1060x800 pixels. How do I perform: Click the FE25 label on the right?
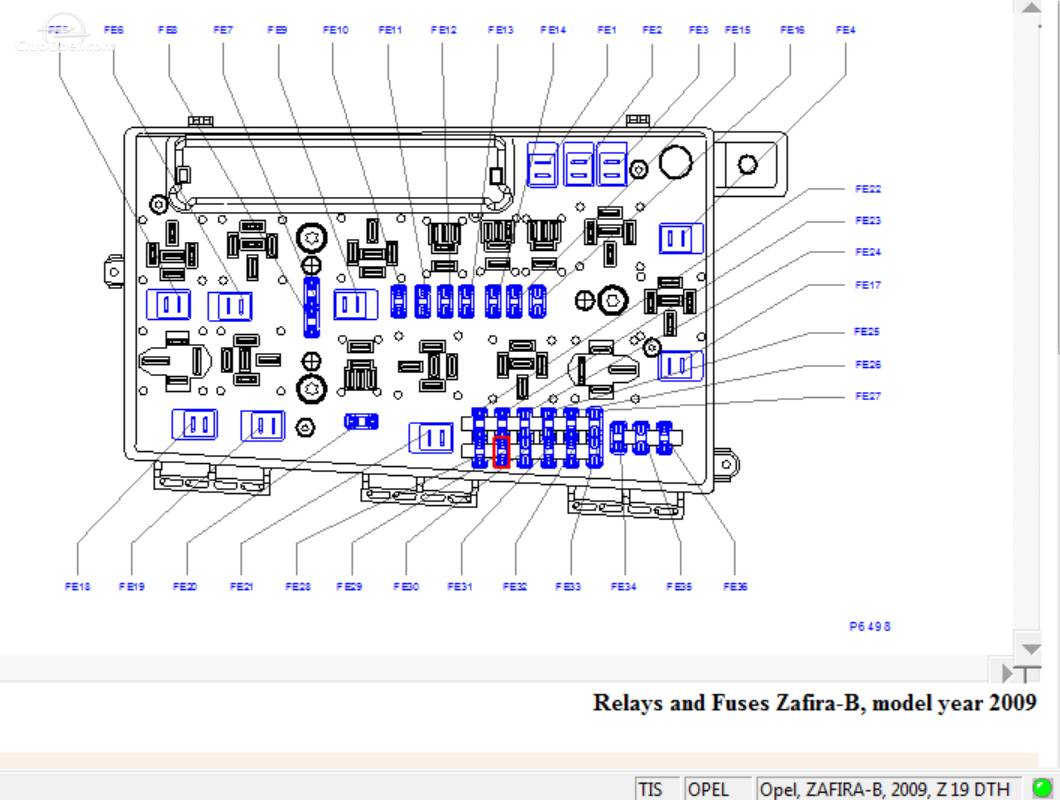coord(867,331)
